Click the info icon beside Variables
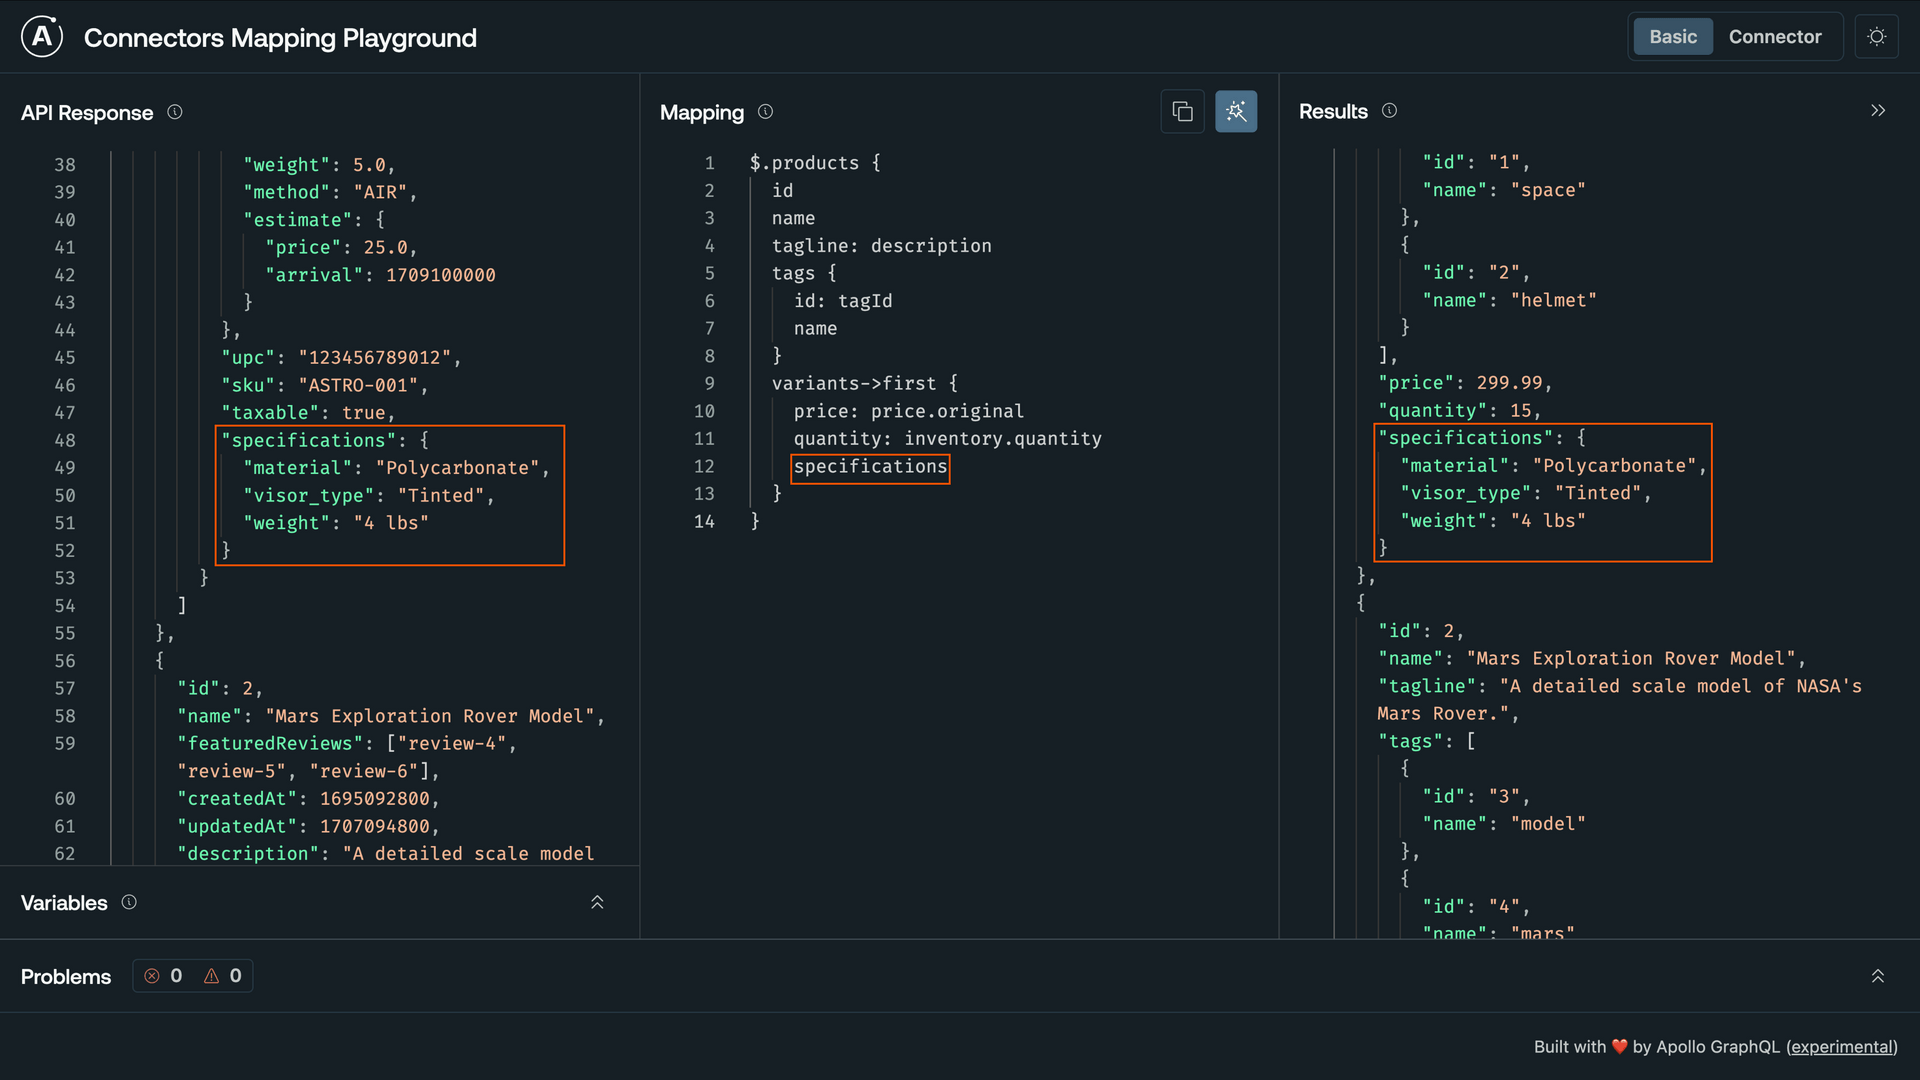The image size is (1920, 1080). click(x=129, y=902)
